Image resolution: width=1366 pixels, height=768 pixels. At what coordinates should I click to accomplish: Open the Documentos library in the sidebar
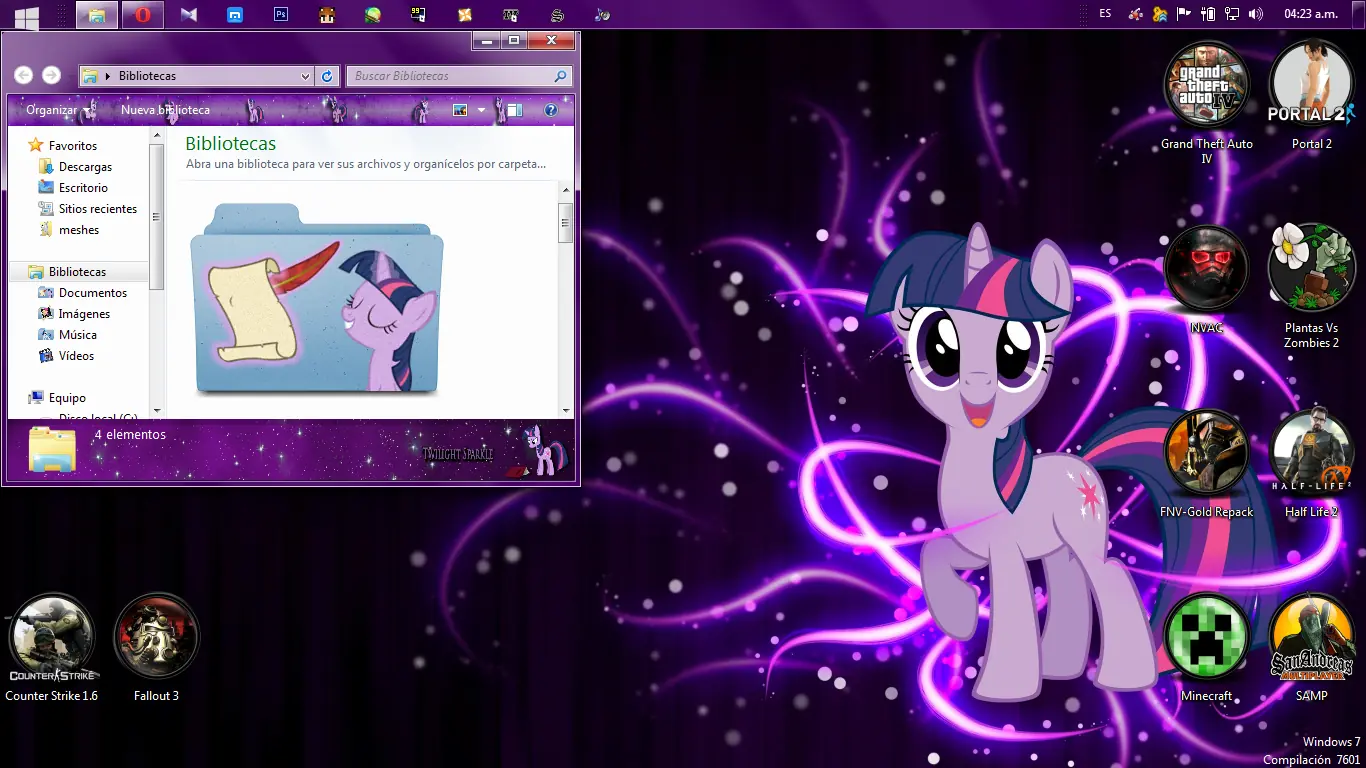point(83,292)
